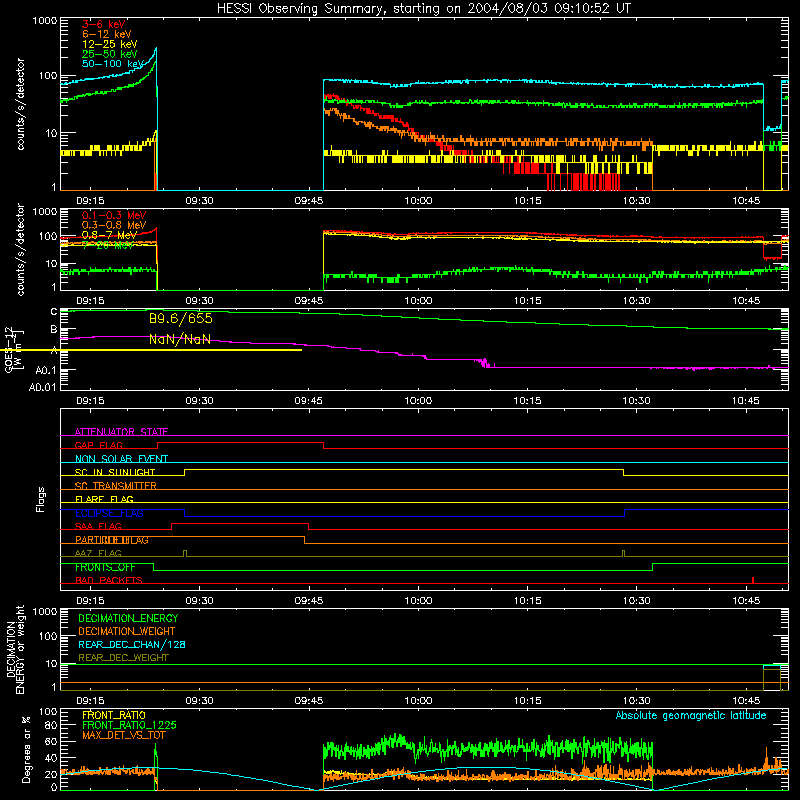The height and width of the screenshot is (800, 800).
Task: Click the DECIMATION_WEIGHT legend label
Action: point(127,631)
